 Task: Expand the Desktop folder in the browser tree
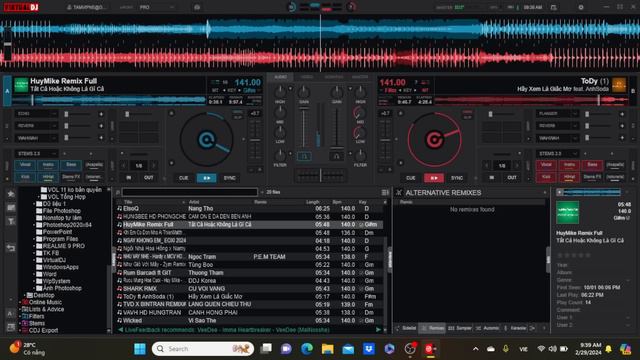point(24,295)
